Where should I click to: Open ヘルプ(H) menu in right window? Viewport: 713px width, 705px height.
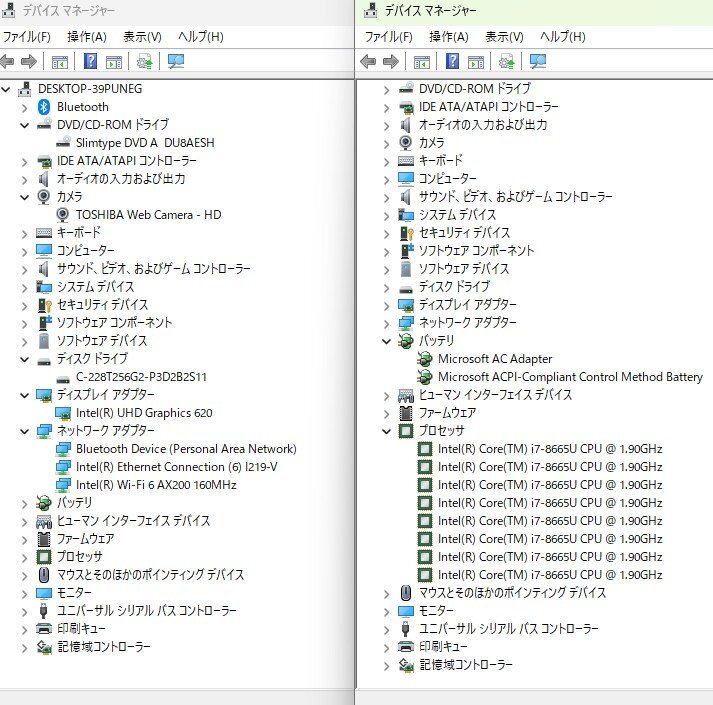562,37
